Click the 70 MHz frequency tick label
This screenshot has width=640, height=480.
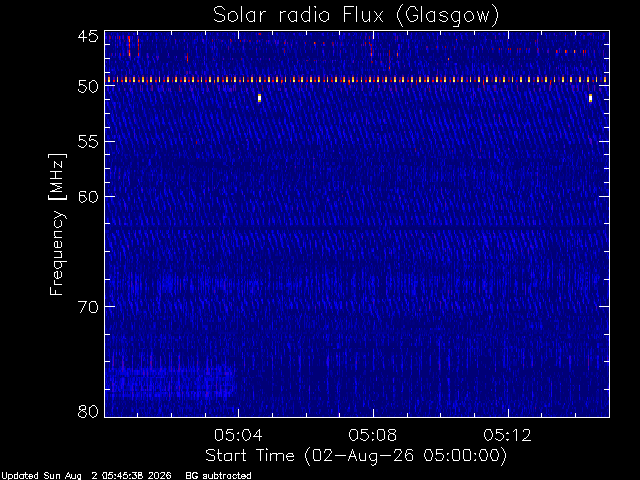click(88, 307)
